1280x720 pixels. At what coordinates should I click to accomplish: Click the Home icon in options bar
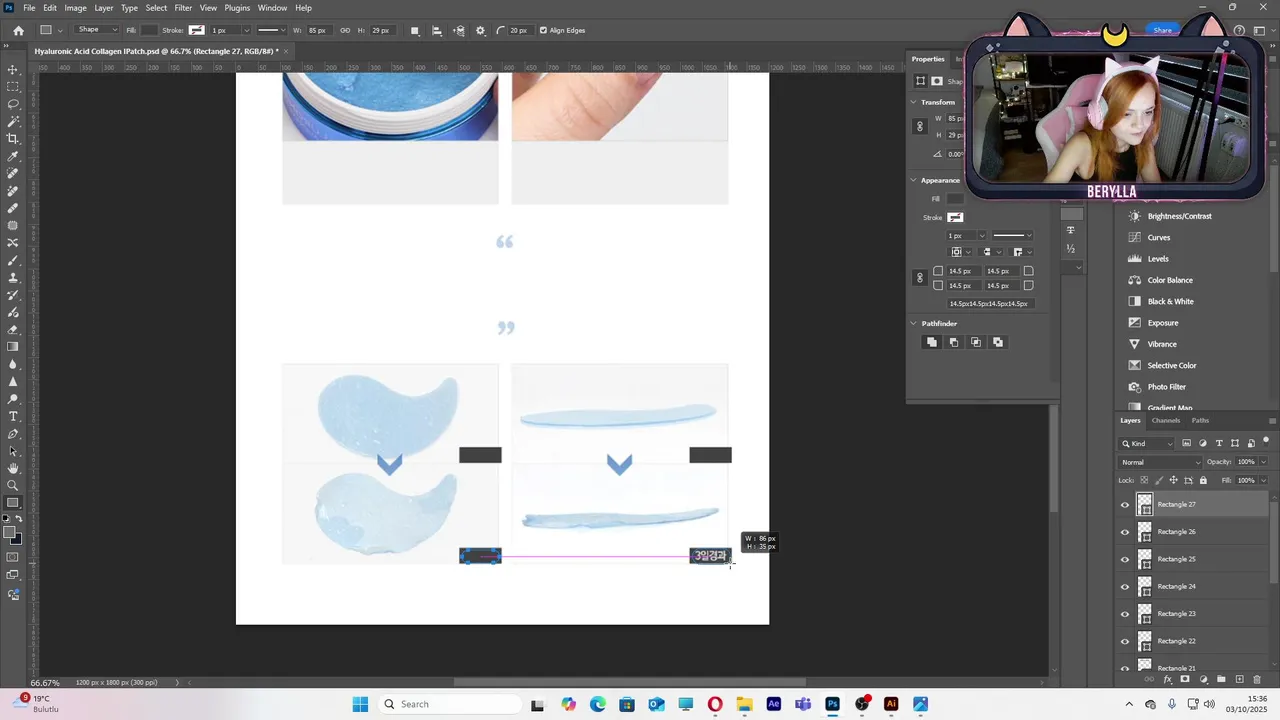click(x=18, y=30)
